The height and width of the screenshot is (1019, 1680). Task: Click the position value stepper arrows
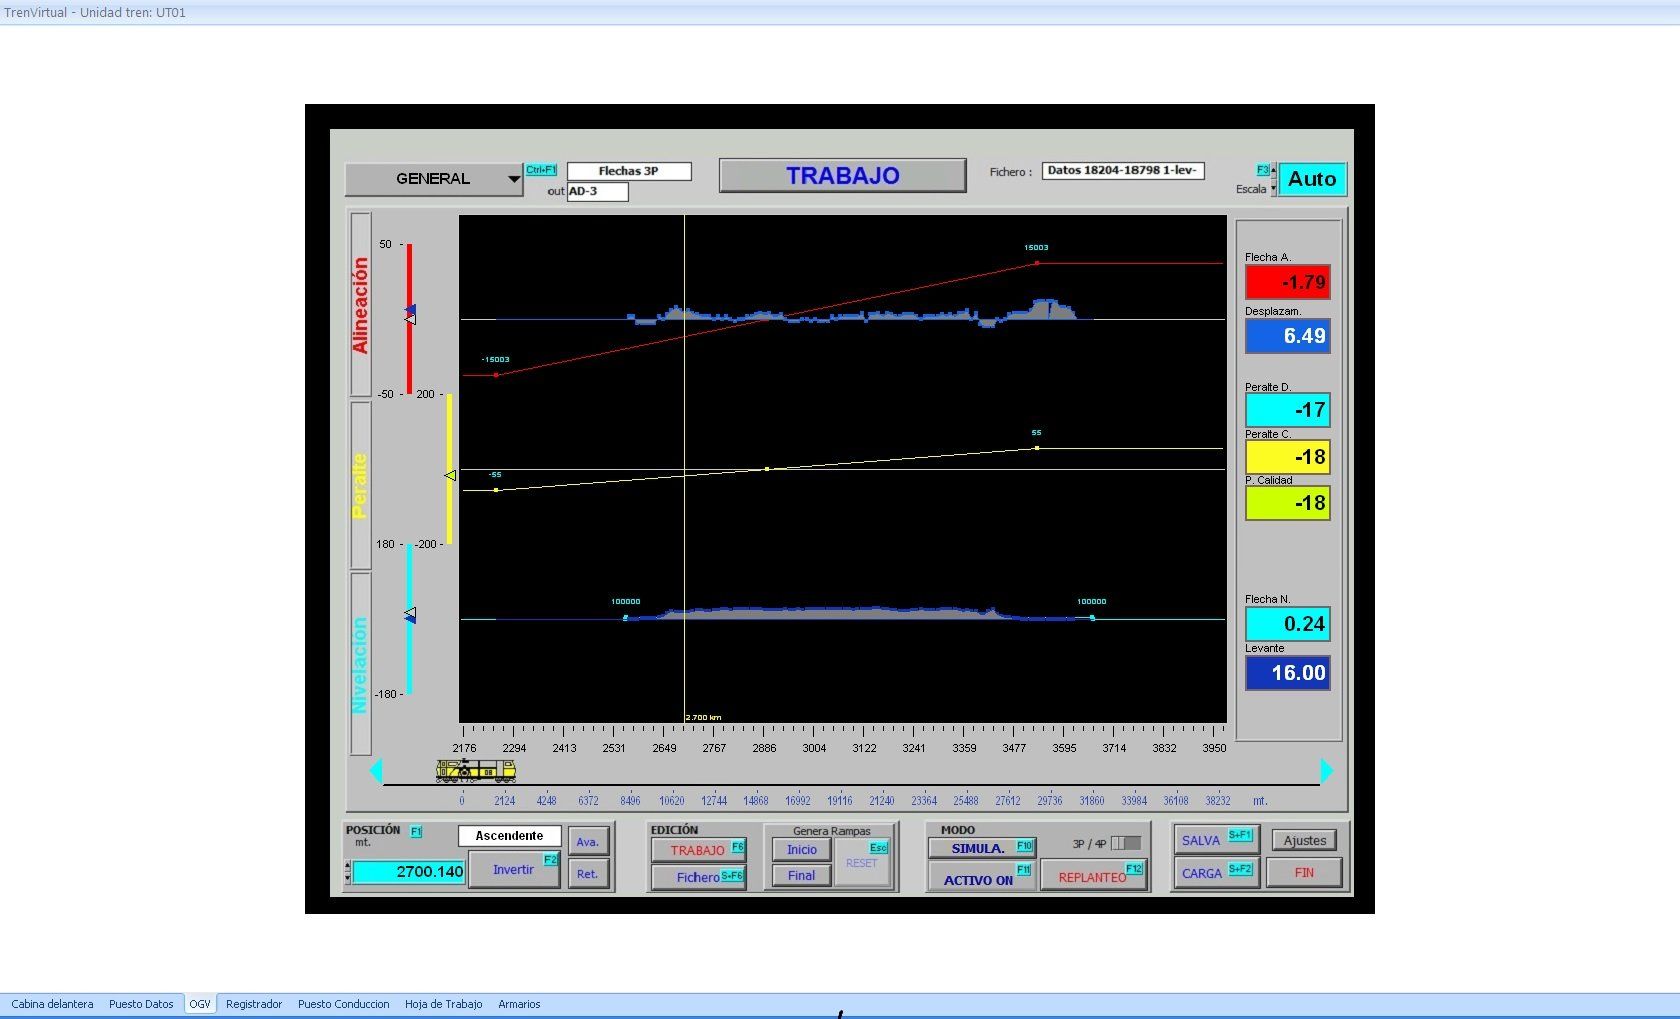[348, 872]
